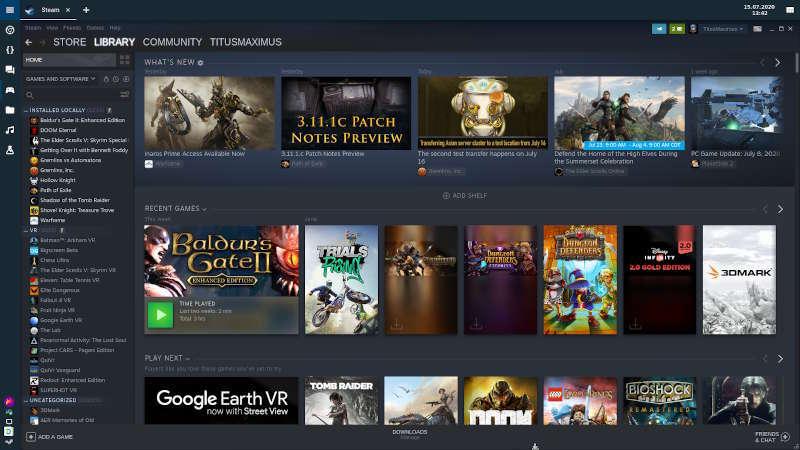Collapse the Uncategorized category
Screen dimensions: 800x450
(26, 401)
